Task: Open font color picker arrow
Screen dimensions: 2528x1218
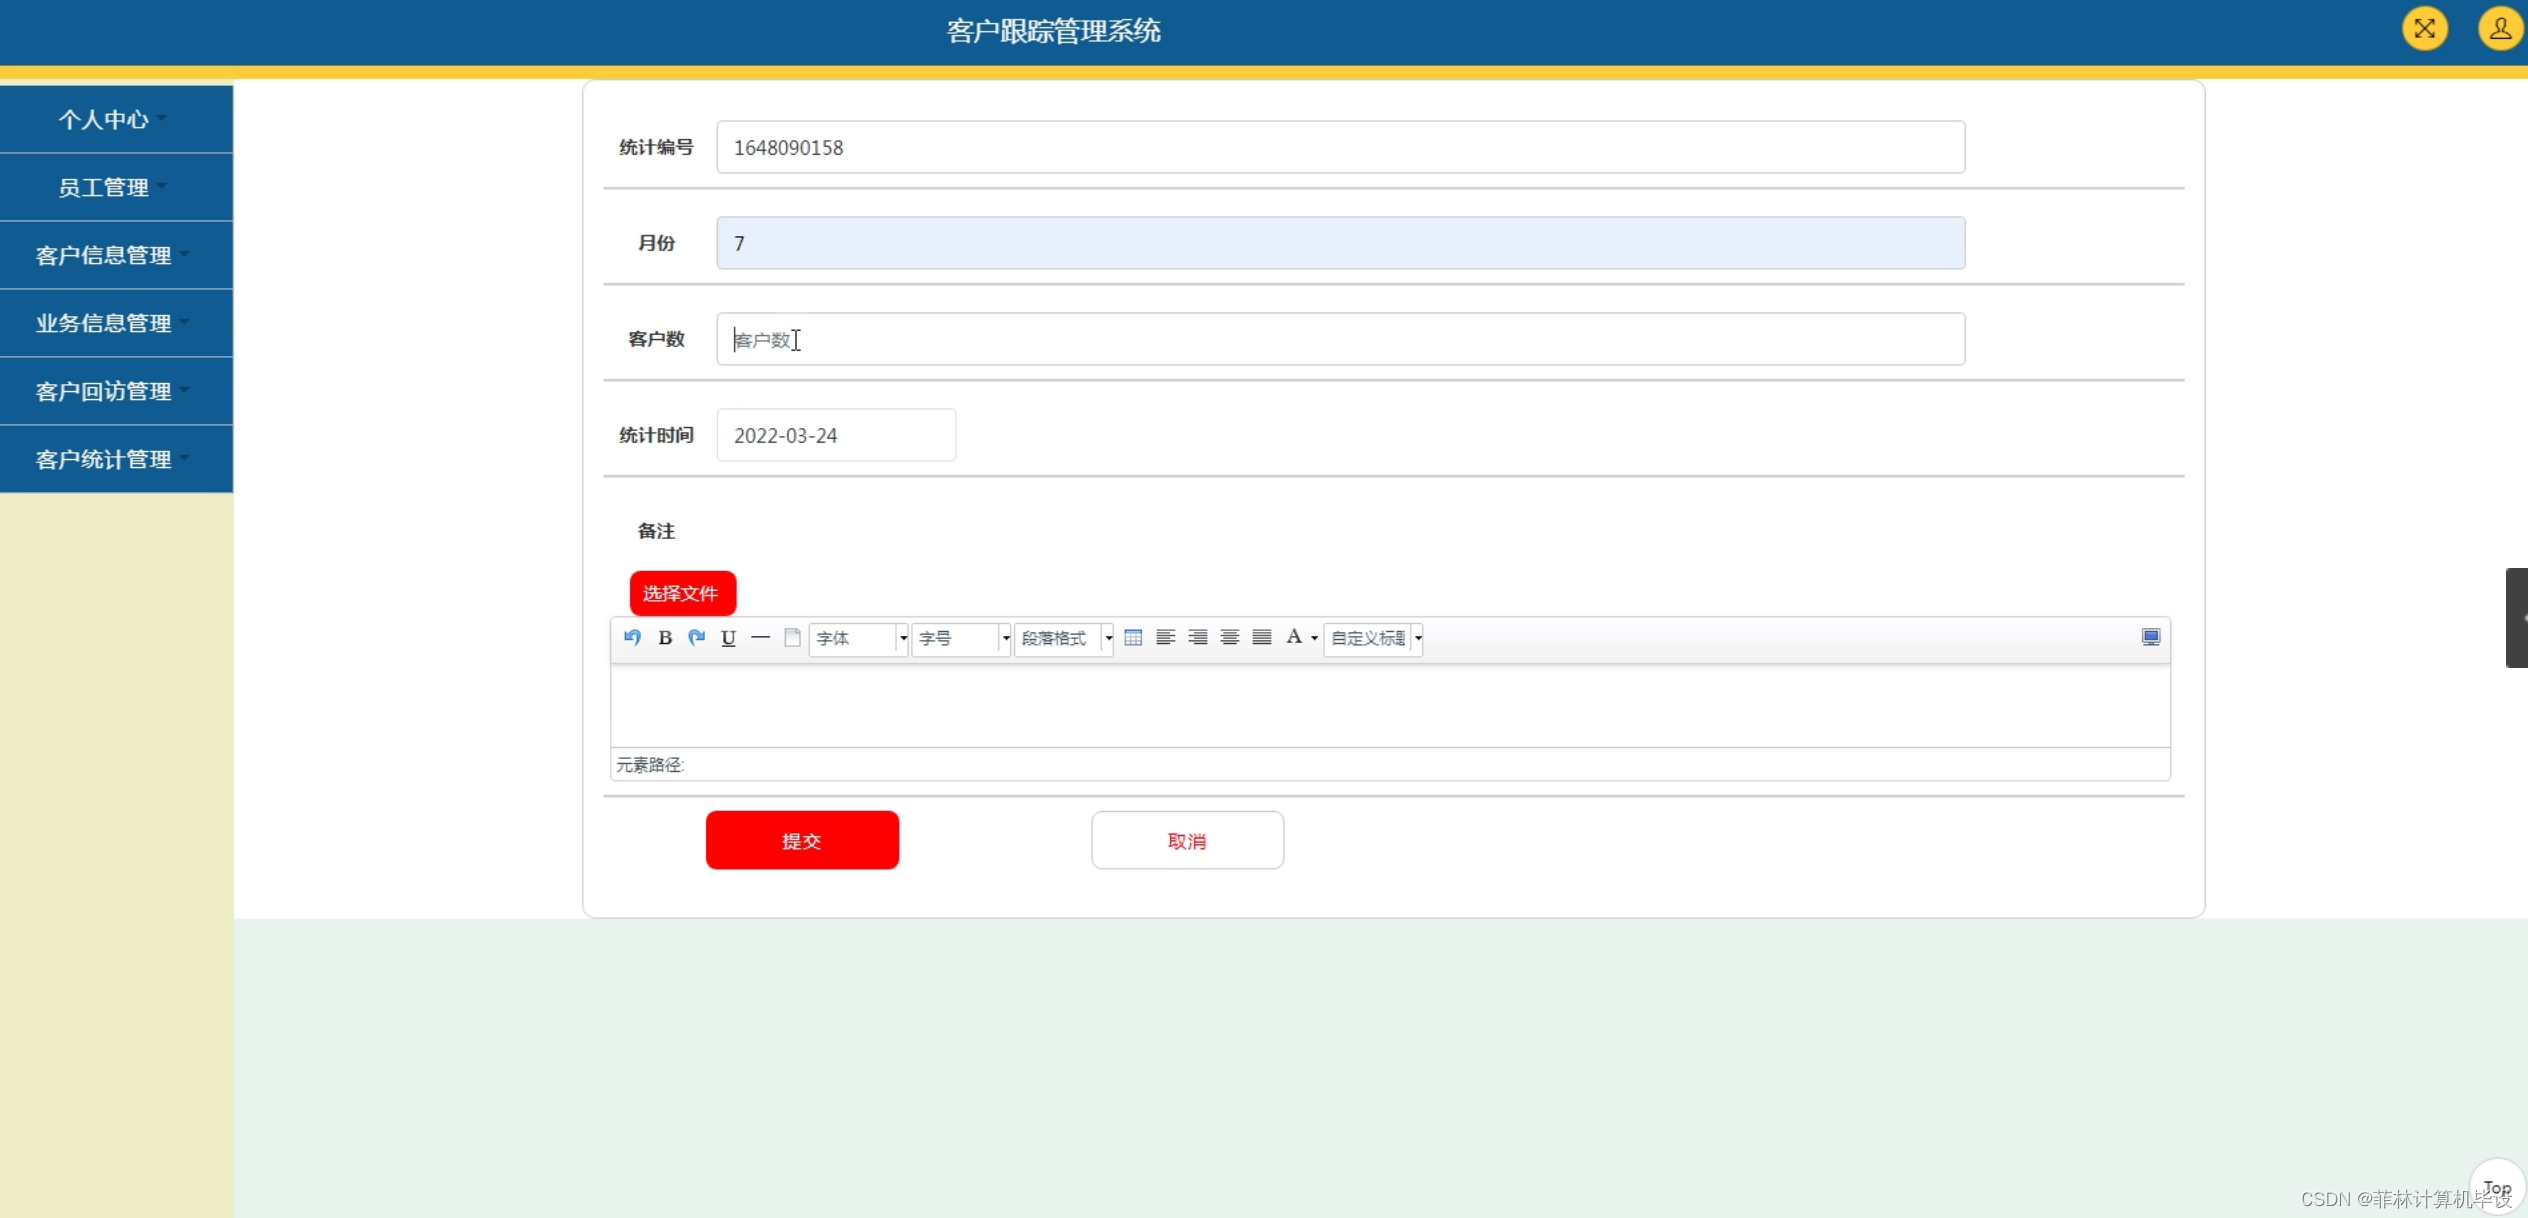Action: [1314, 638]
